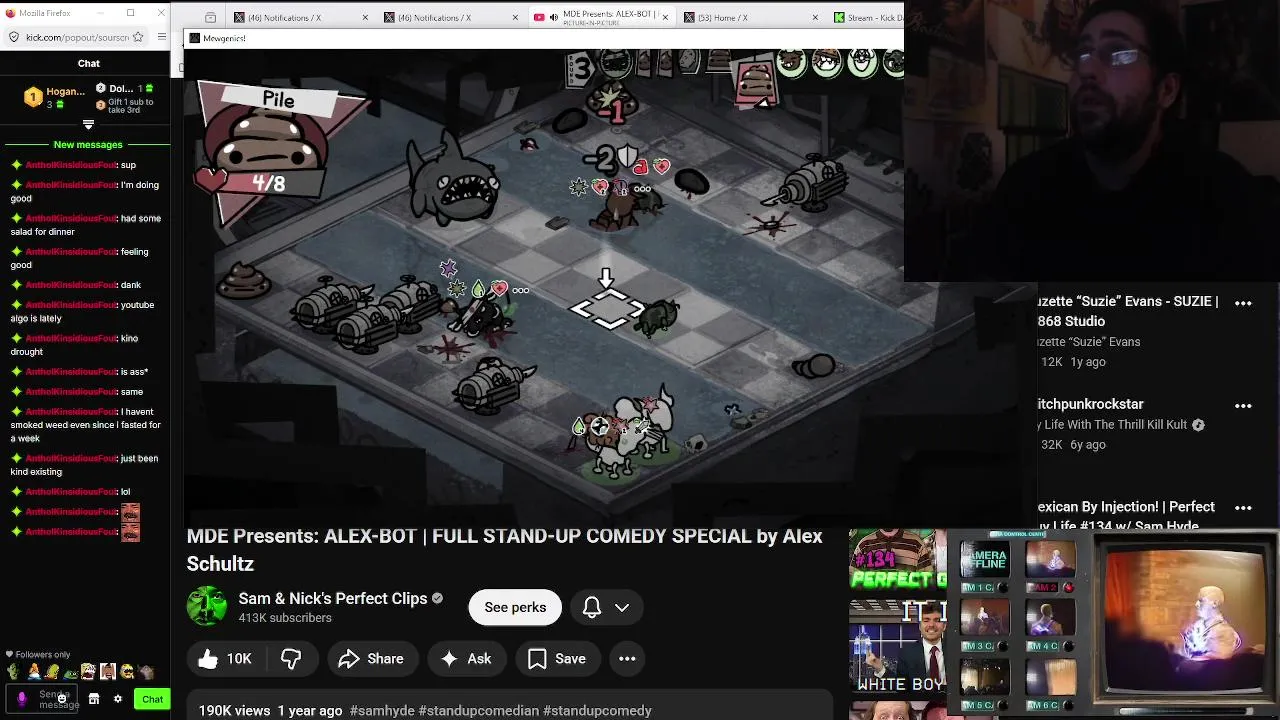Open options menu for the itchpunkrockstar video
Screen dimensions: 1280x720
(x=1243, y=405)
